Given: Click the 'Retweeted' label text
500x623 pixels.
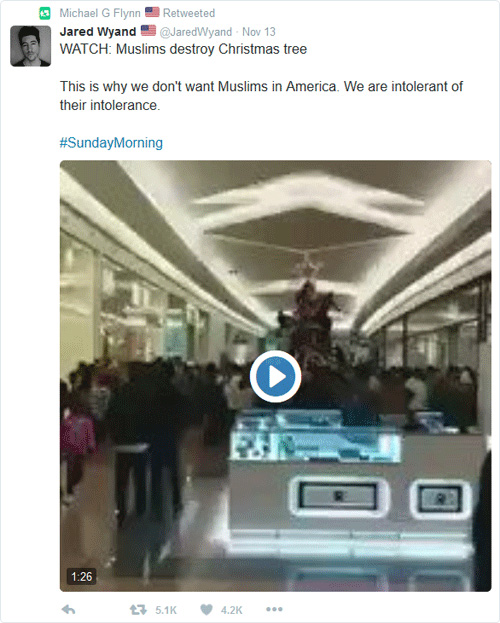Looking at the screenshot, I should tap(189, 13).
